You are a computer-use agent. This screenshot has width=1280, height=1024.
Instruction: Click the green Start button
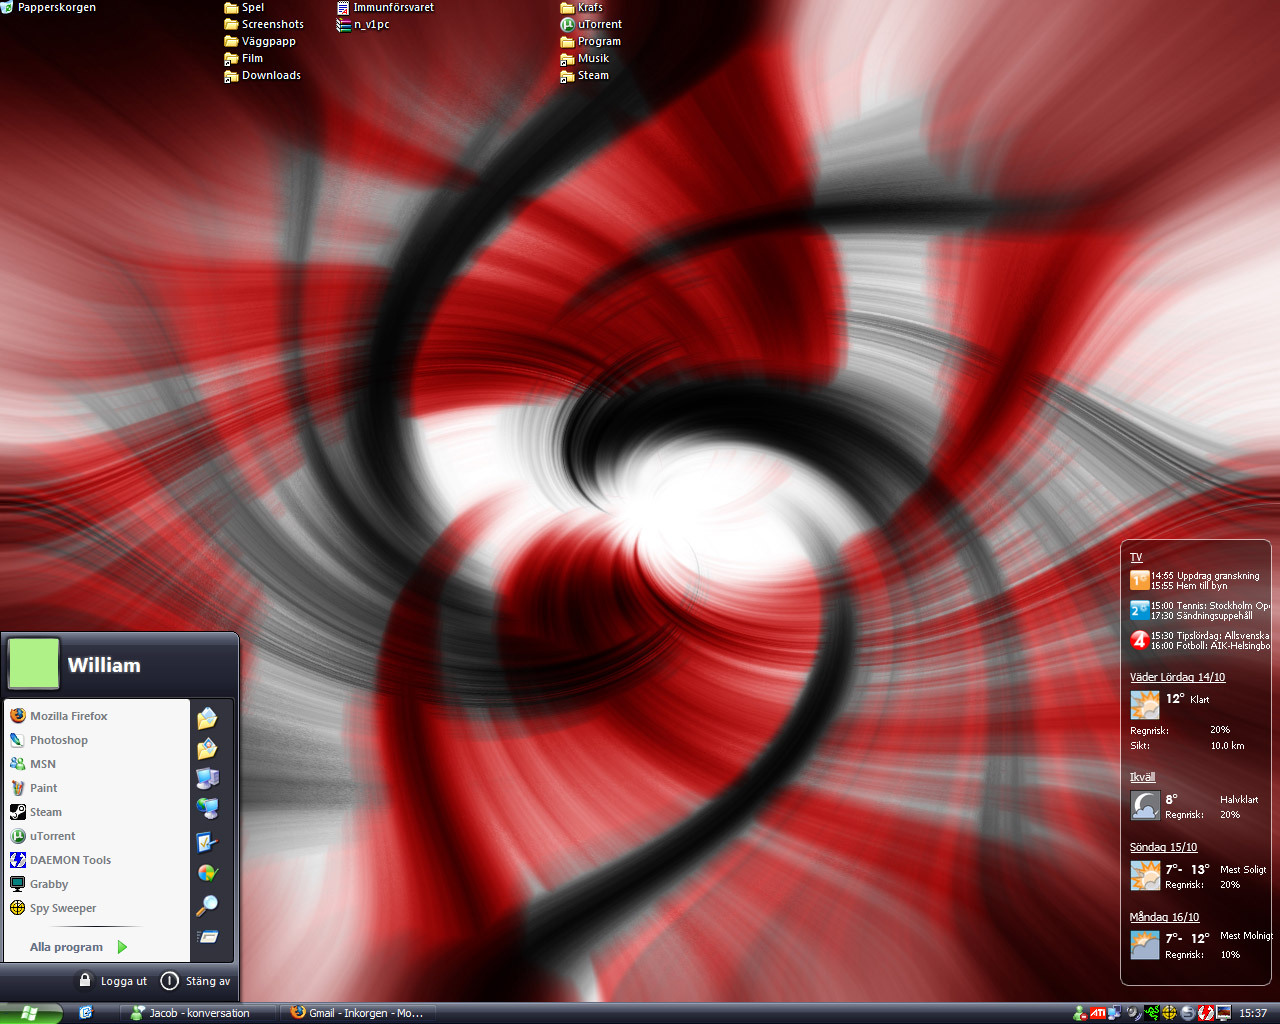[x=30, y=1013]
